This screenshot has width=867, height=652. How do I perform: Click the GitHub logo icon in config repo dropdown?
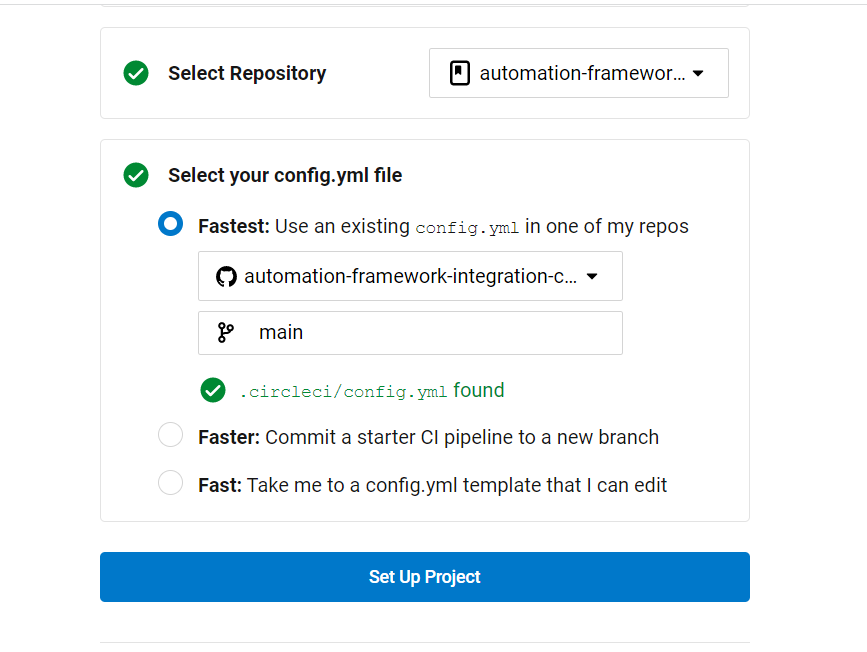[226, 277]
